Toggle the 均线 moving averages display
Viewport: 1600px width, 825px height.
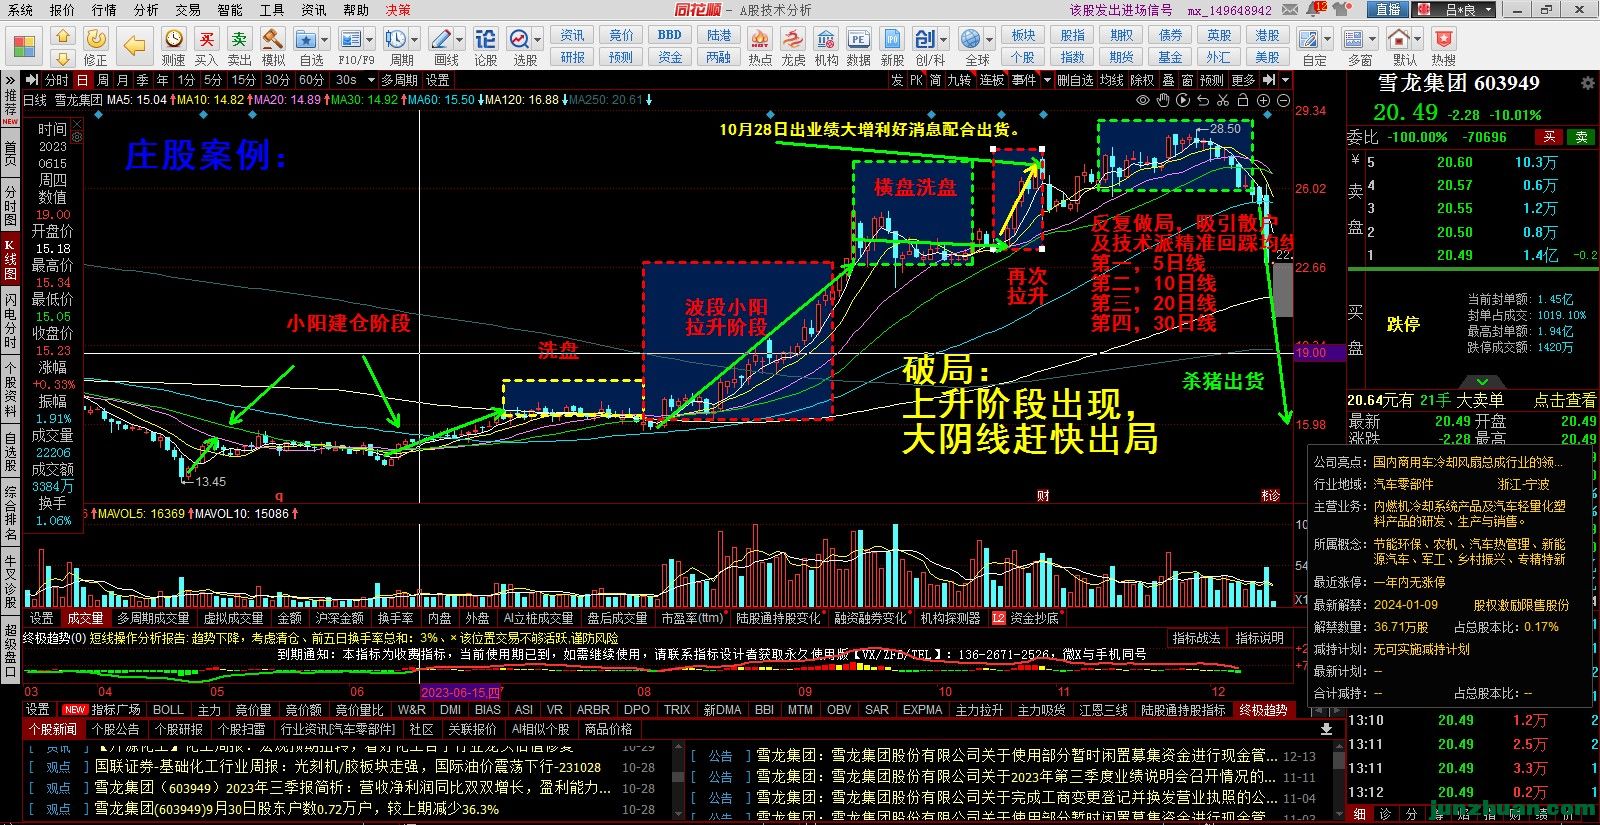1112,80
